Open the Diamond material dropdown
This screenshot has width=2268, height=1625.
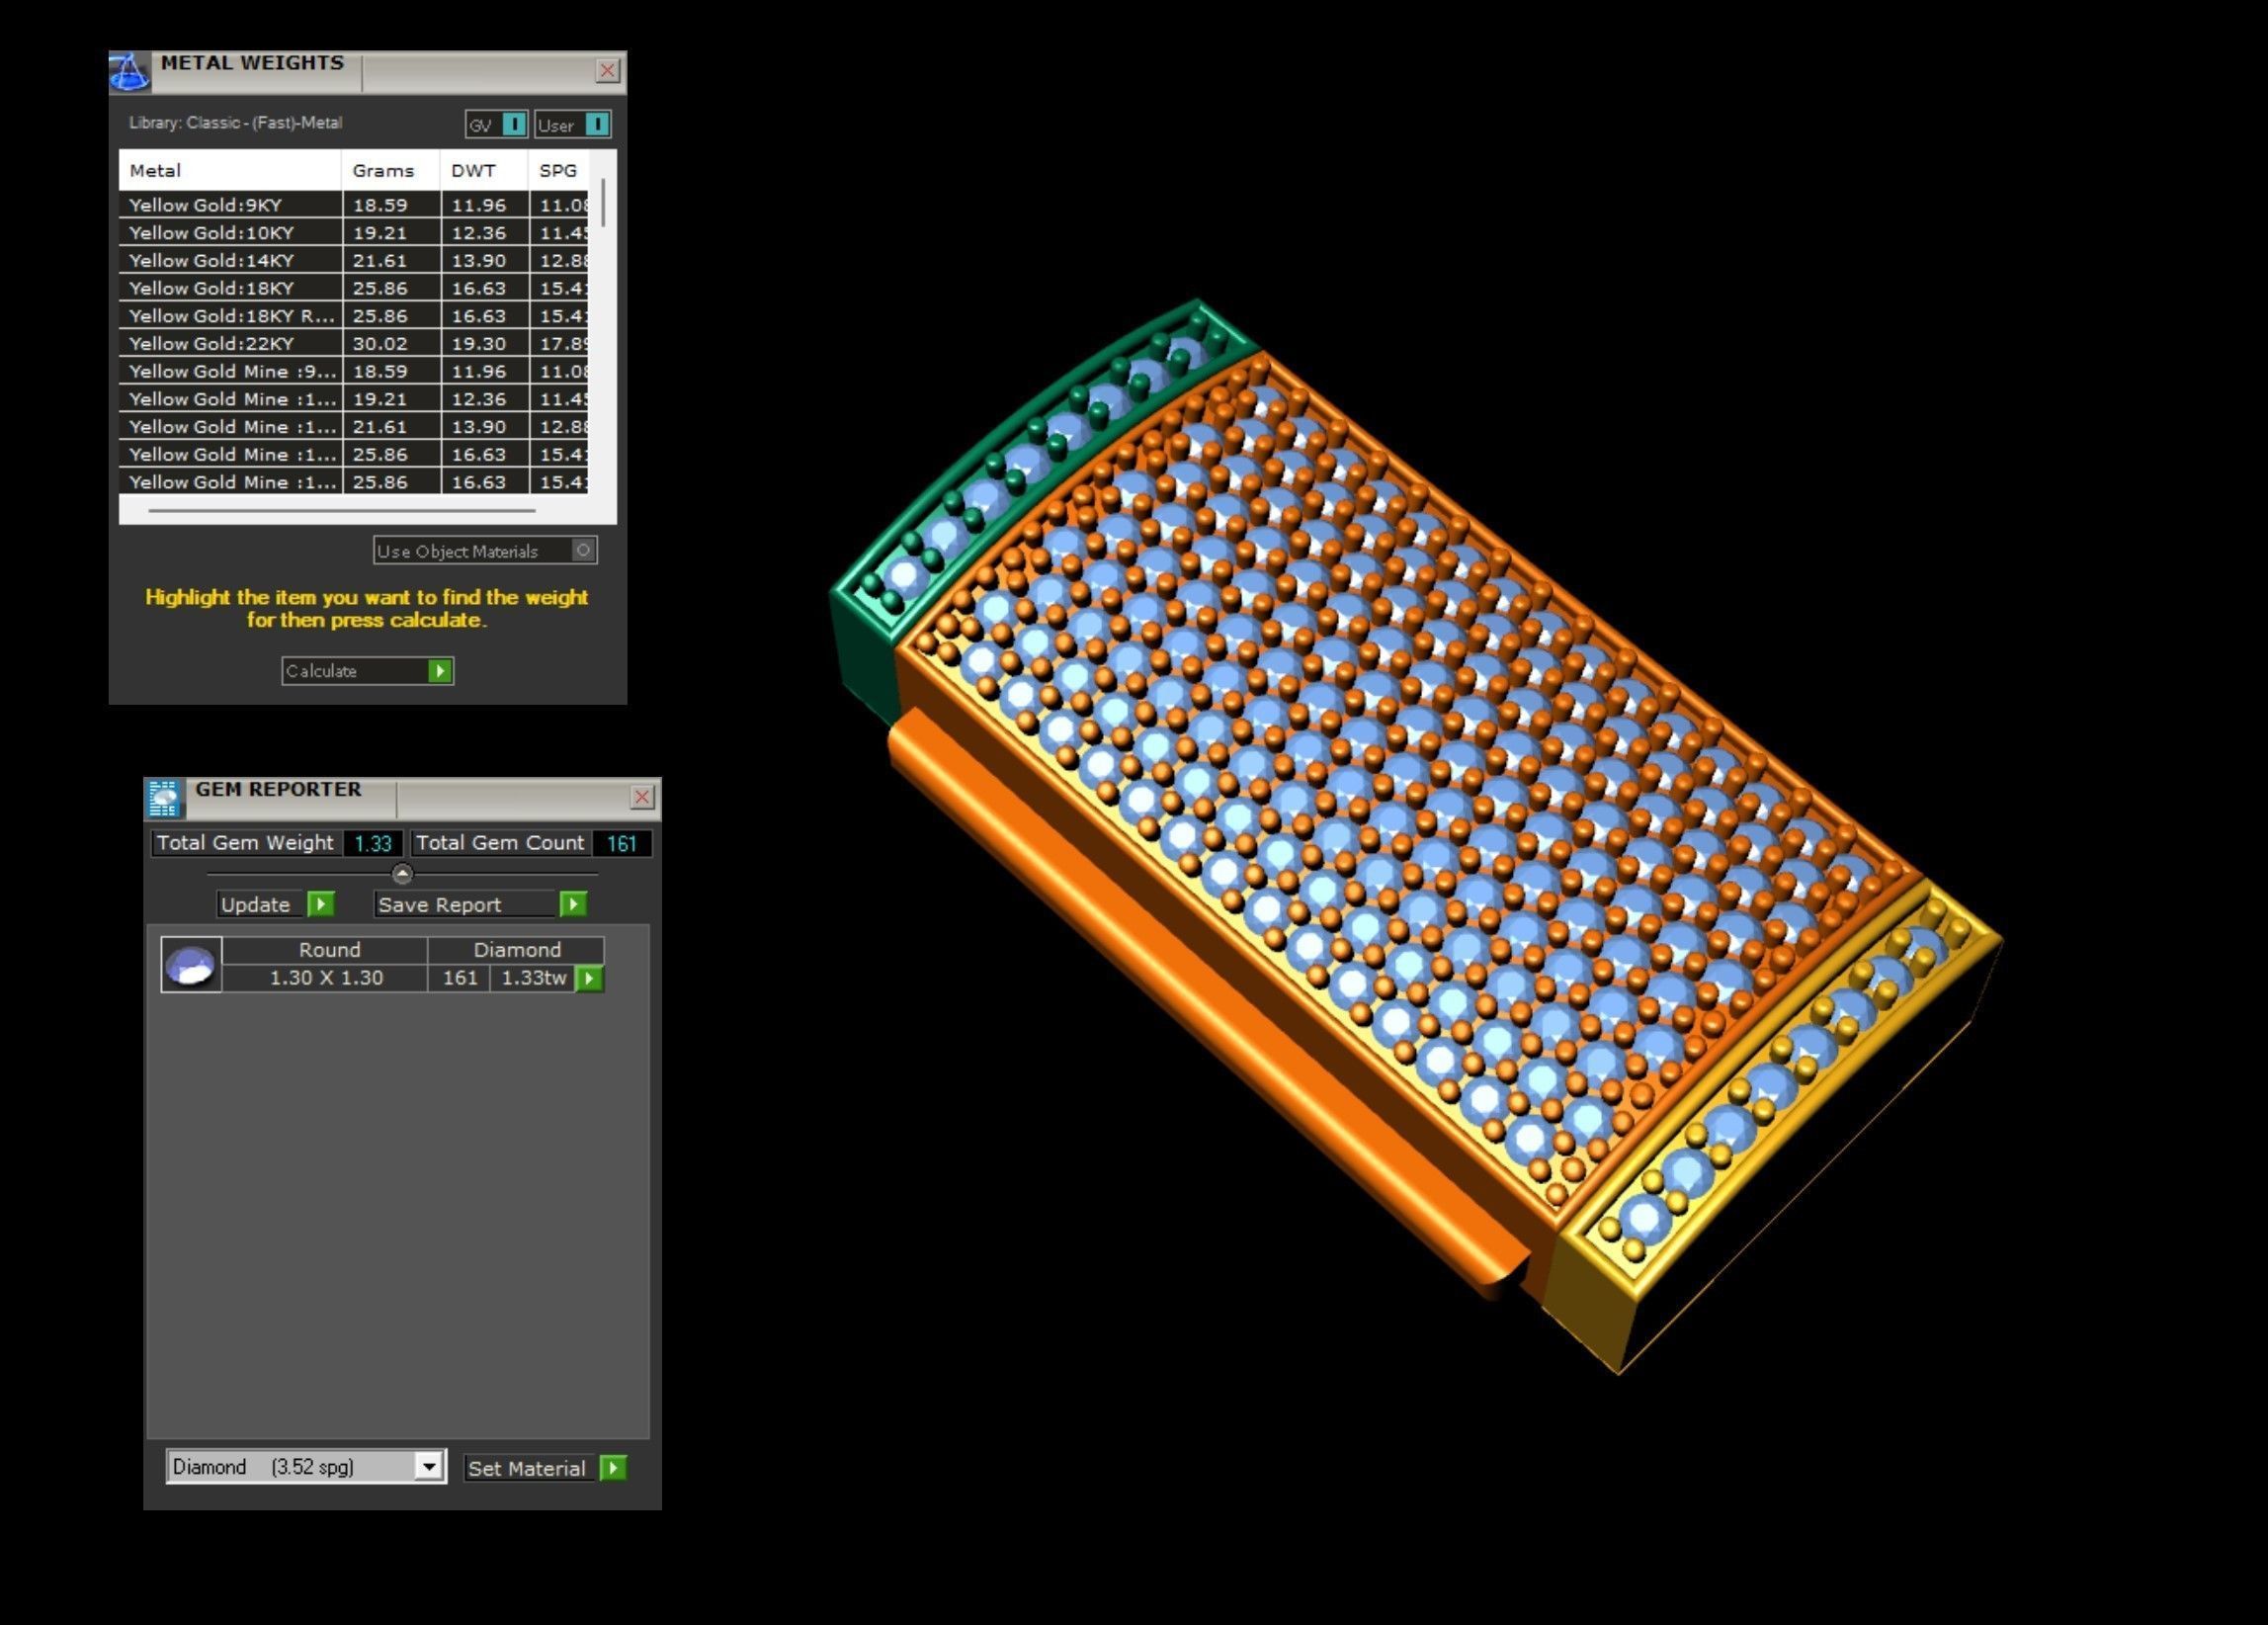pyautogui.click(x=429, y=1466)
